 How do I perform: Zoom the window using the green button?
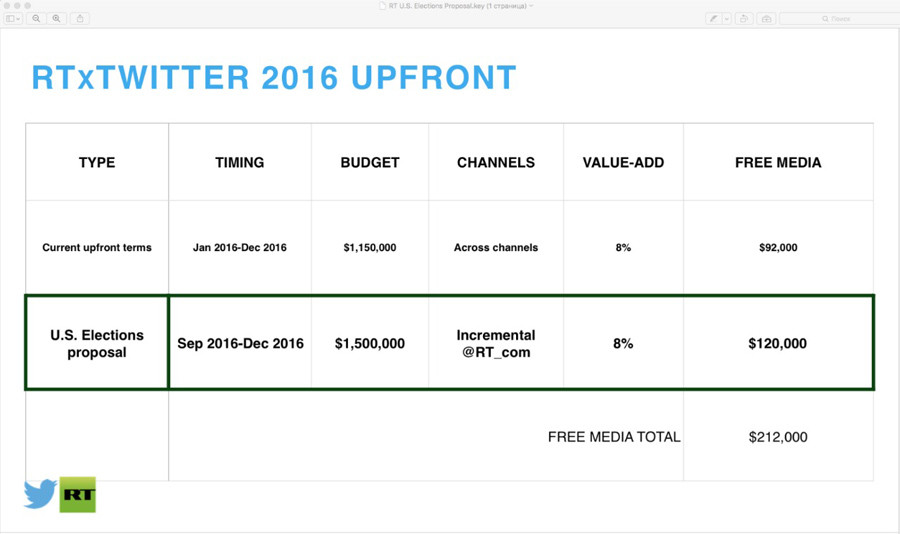coord(28,5)
